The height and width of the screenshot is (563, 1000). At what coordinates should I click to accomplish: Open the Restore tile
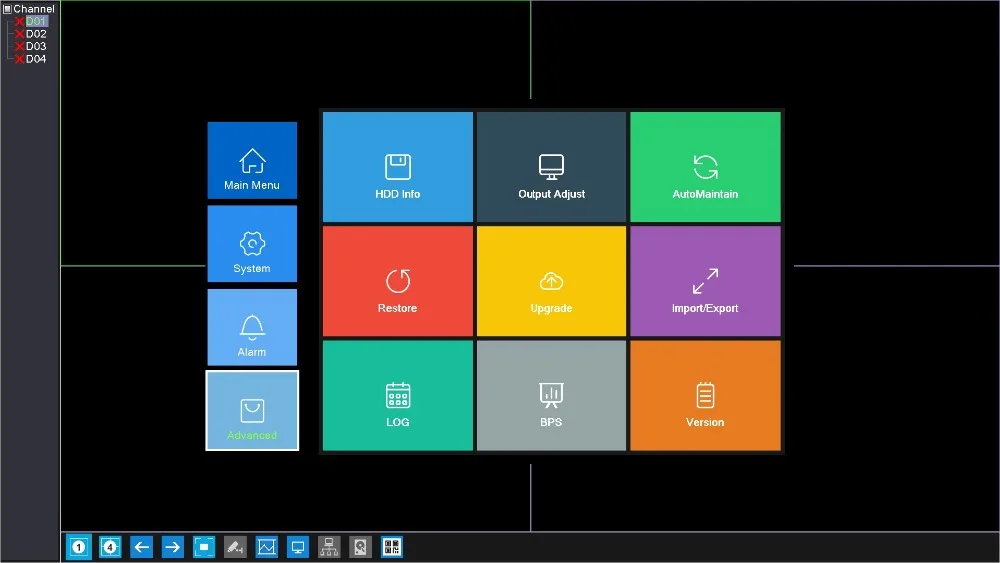pos(397,281)
